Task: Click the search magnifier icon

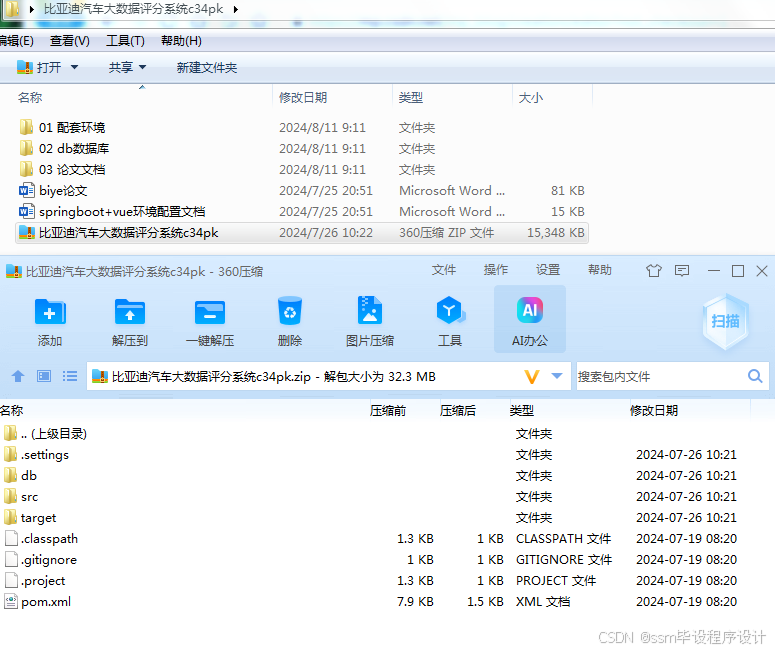Action: coord(755,377)
